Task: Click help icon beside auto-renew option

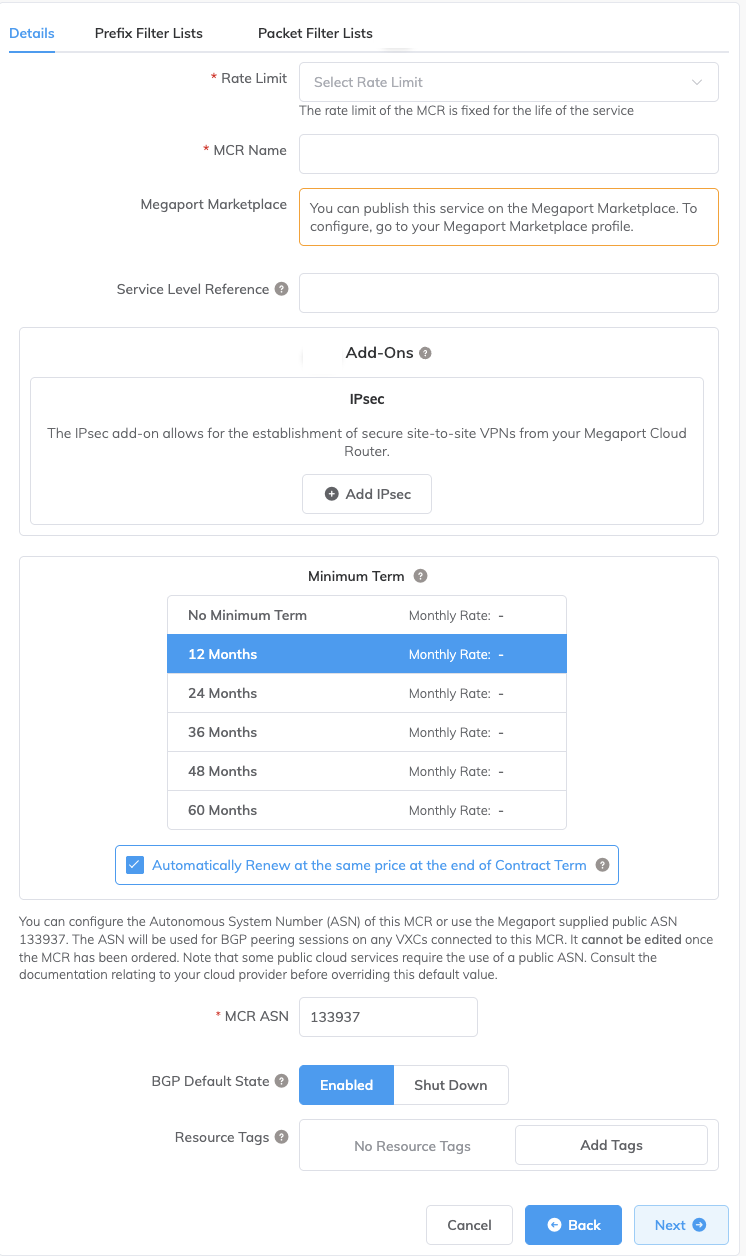Action: click(602, 865)
